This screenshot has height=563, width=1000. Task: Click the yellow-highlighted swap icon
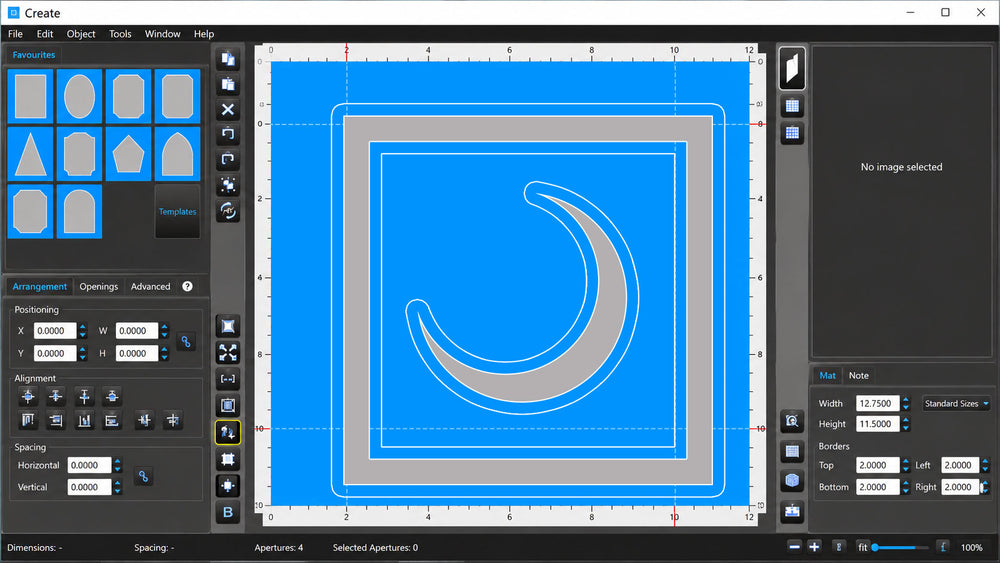(x=228, y=432)
